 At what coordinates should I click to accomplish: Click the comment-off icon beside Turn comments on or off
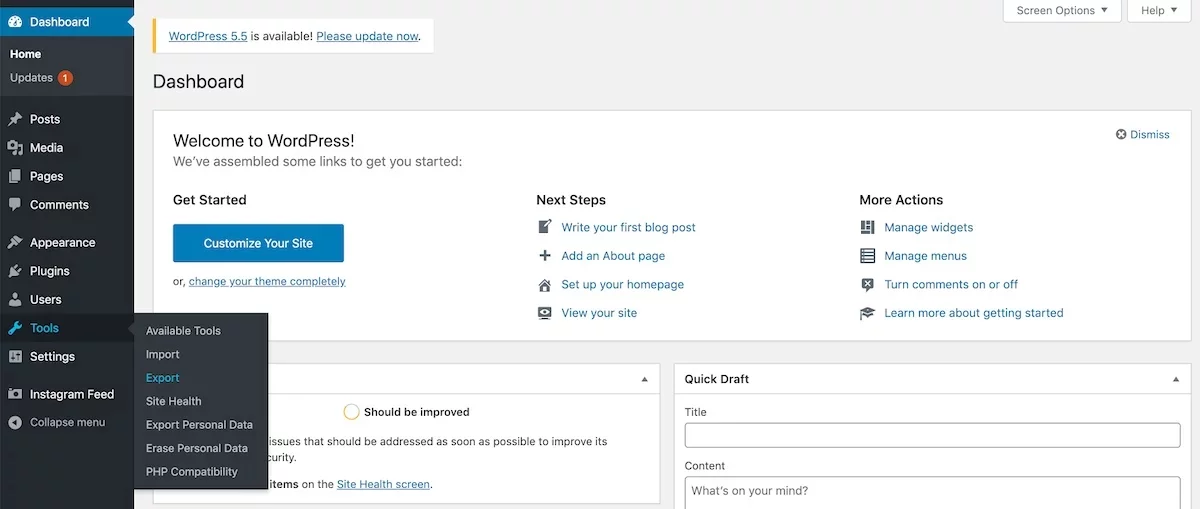pyautogui.click(x=868, y=285)
